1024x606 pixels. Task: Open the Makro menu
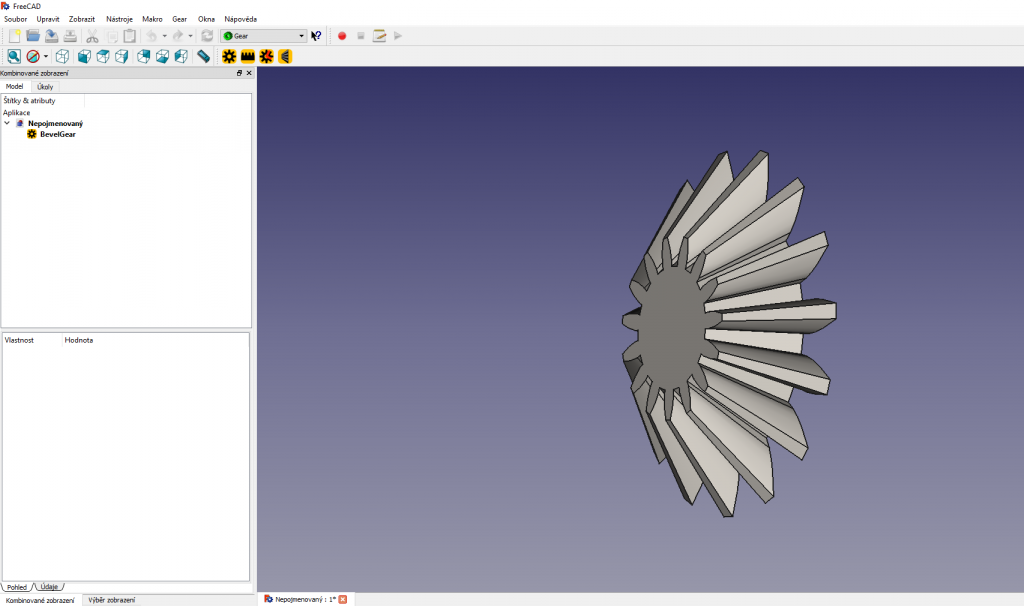[x=152, y=19]
